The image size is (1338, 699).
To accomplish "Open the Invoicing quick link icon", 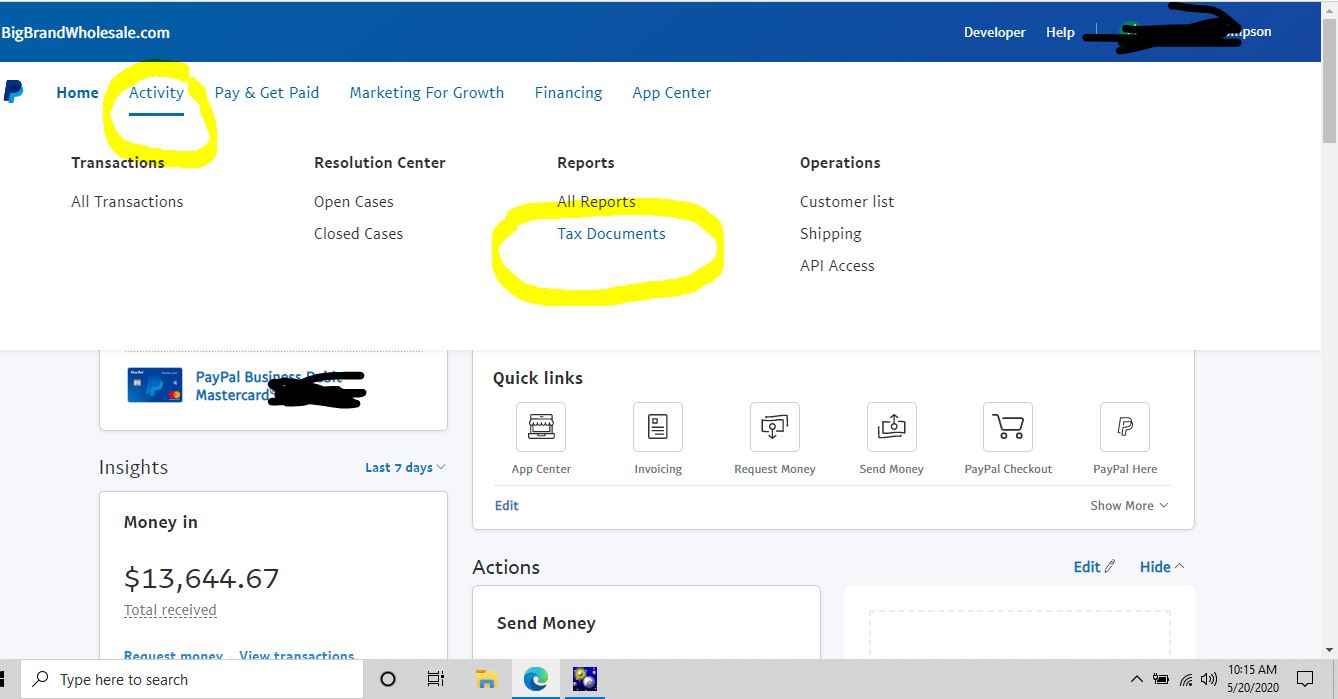I will click(657, 428).
